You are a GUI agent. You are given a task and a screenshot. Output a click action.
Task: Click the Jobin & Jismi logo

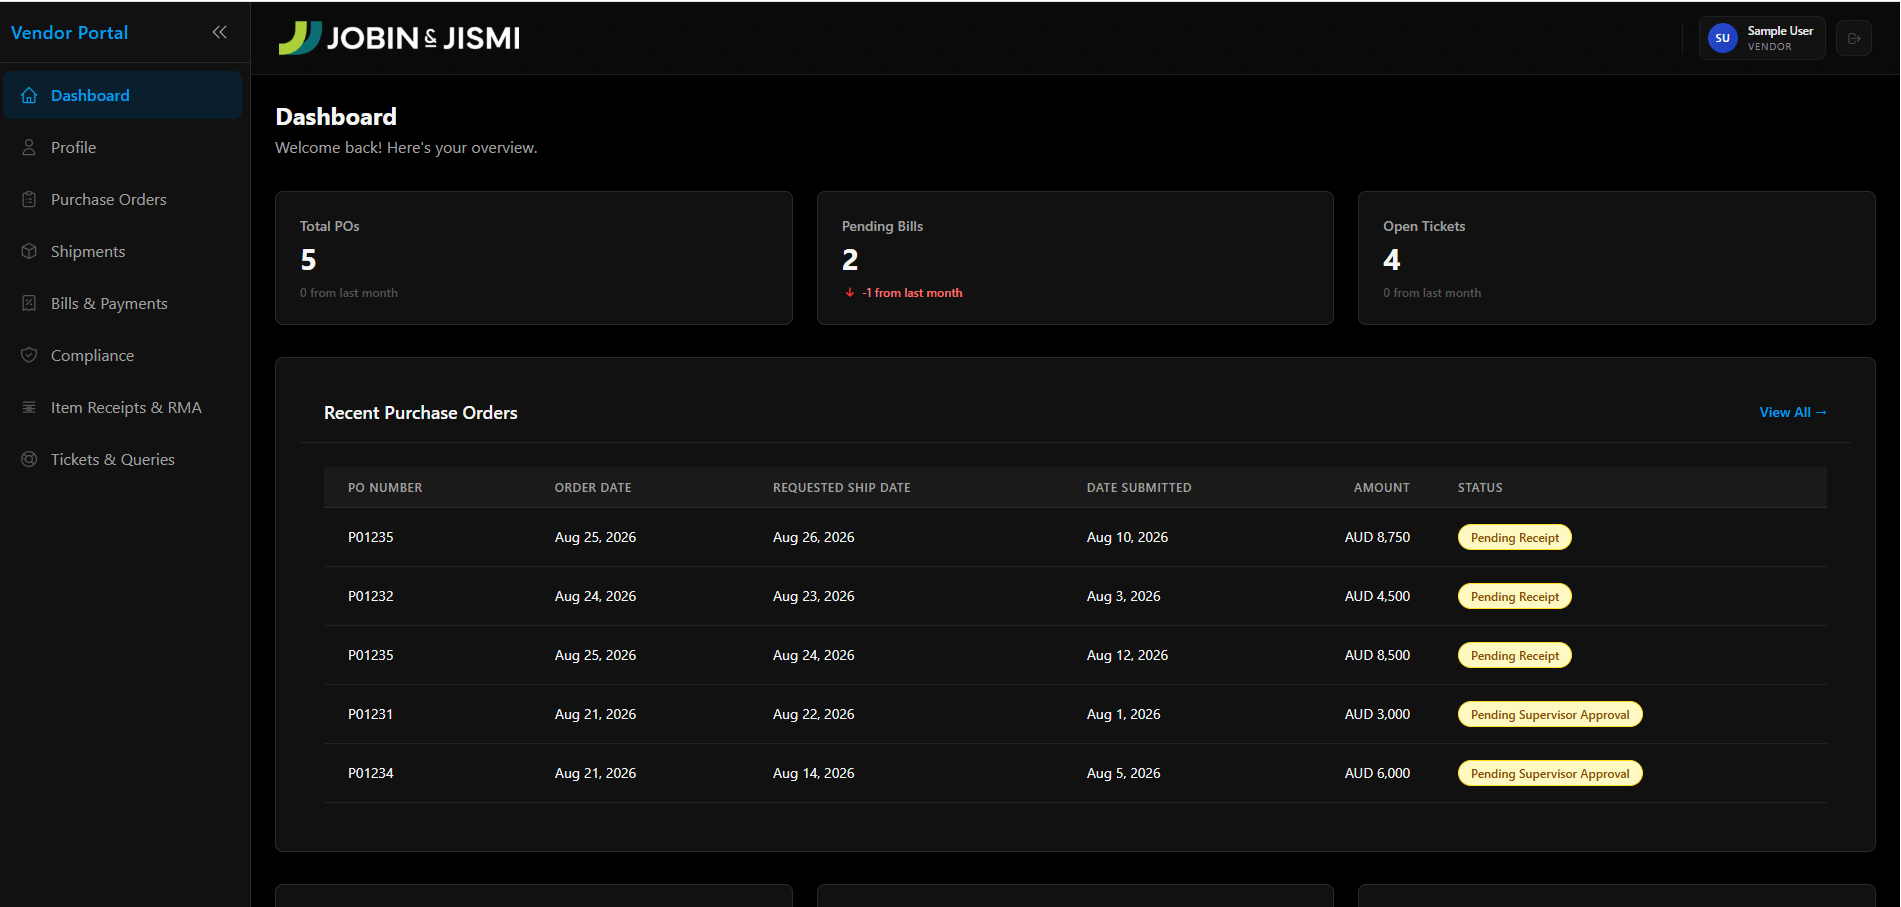coord(399,38)
